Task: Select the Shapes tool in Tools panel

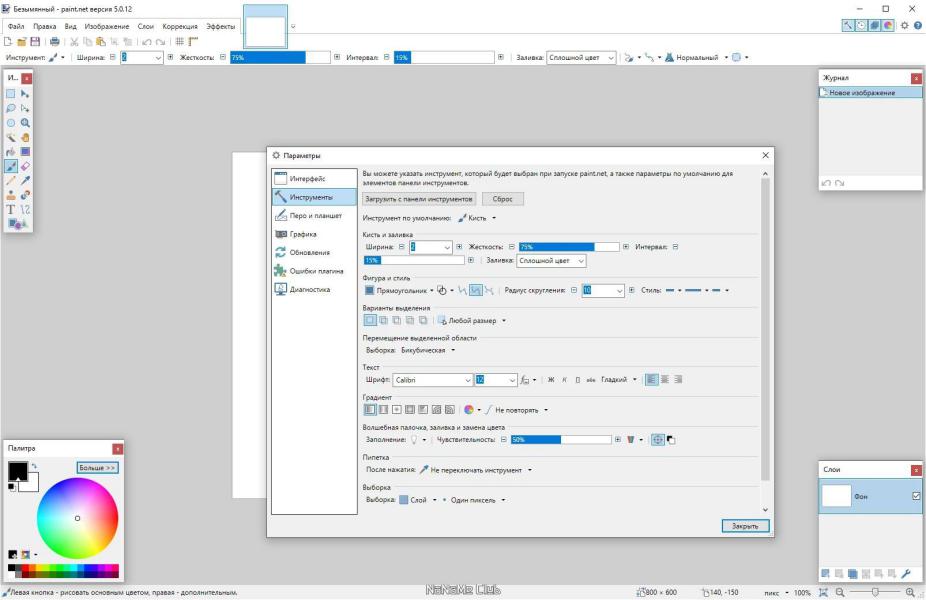Action: click(x=16, y=224)
